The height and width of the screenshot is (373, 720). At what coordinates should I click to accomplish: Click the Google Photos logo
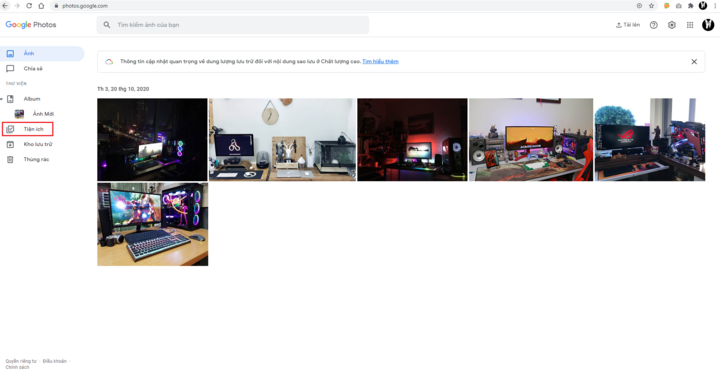[x=31, y=25]
